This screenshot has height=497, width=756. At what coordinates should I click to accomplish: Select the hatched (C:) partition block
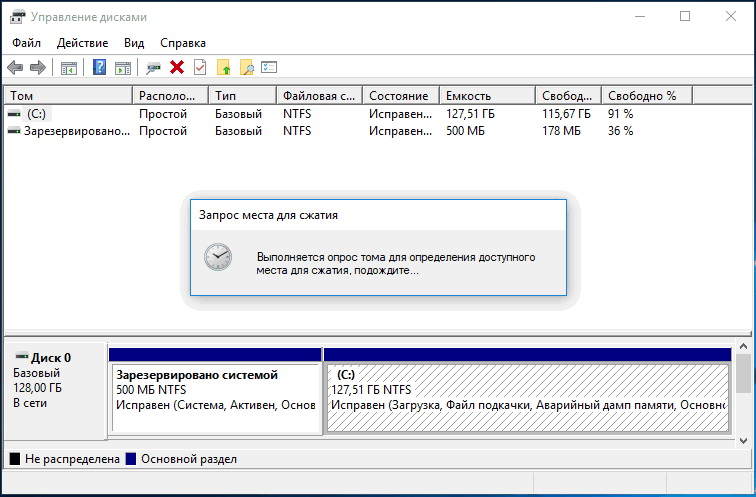coord(527,391)
